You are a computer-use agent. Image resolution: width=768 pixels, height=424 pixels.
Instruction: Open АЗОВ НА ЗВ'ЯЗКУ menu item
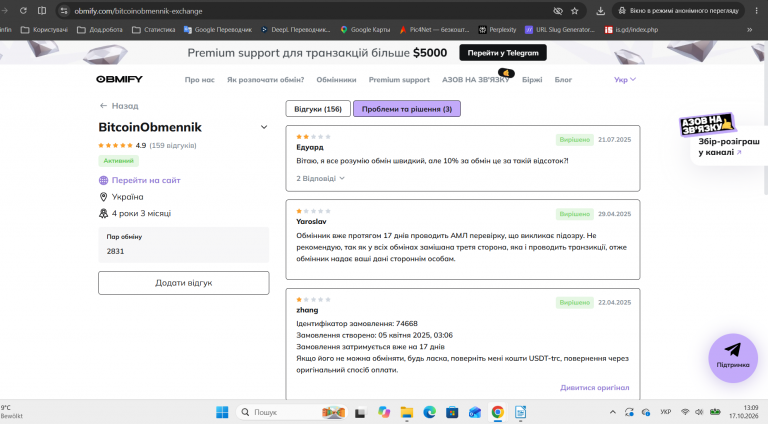pyautogui.click(x=476, y=80)
